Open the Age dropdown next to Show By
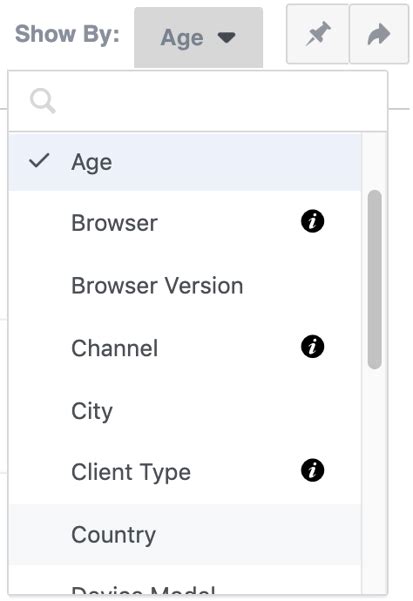Screen dimensions: 413x601 pyautogui.click(x=198, y=38)
